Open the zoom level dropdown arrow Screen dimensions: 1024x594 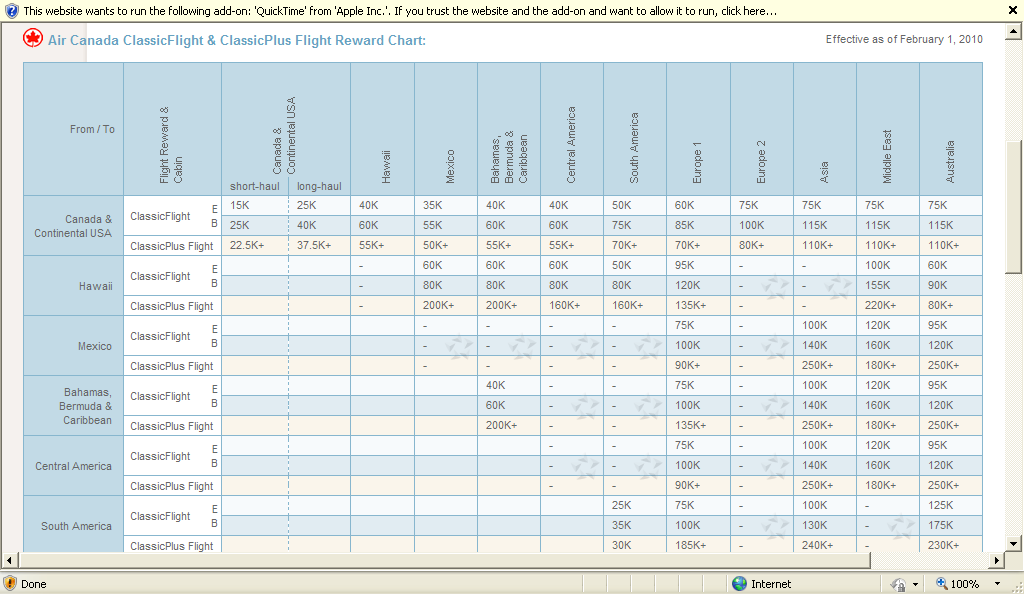(997, 584)
